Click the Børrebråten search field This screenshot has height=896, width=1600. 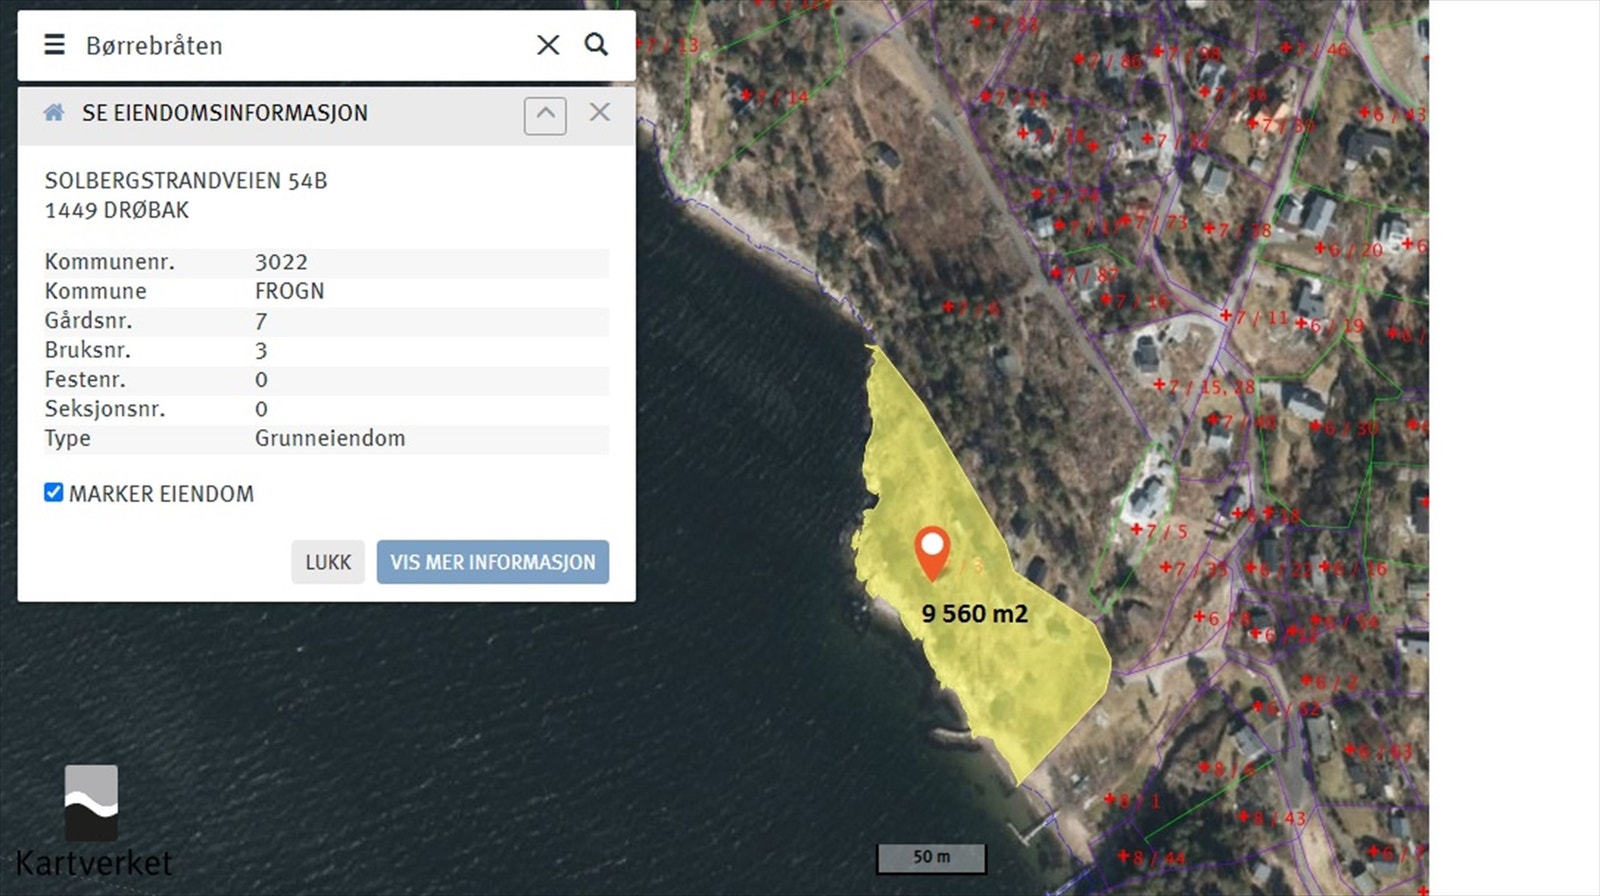(x=300, y=45)
